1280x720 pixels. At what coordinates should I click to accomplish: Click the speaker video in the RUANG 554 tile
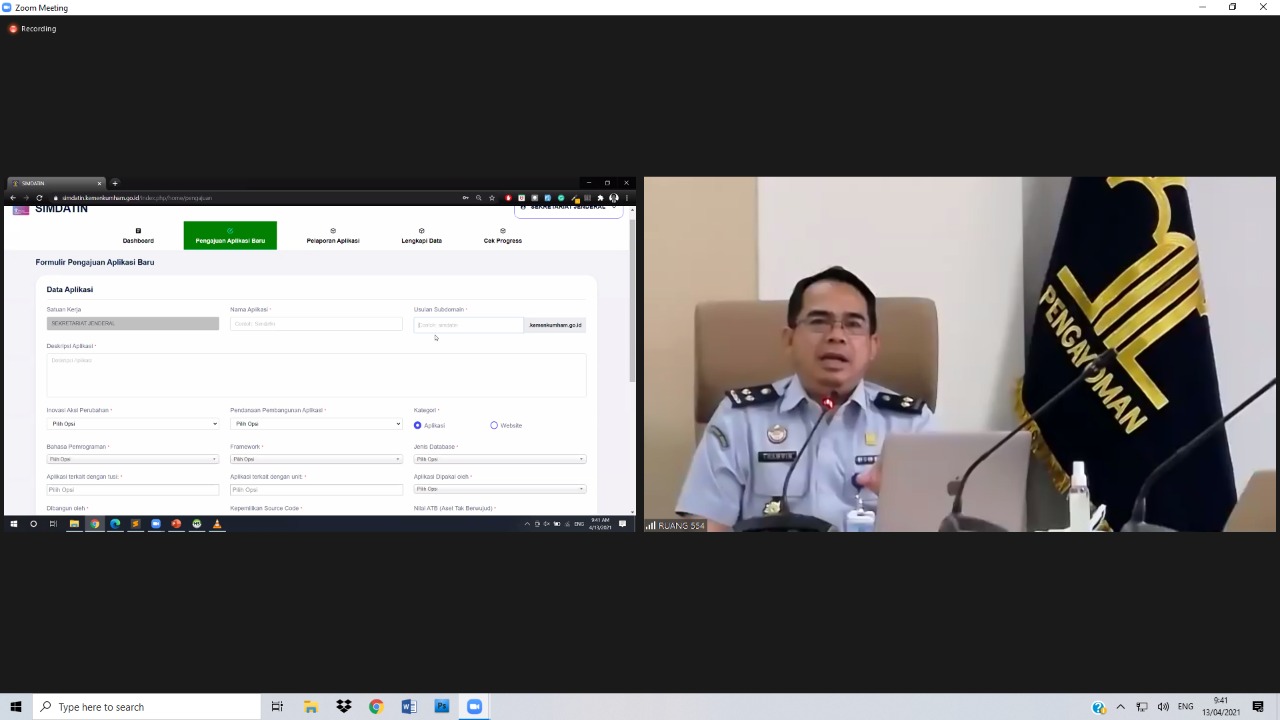point(960,354)
